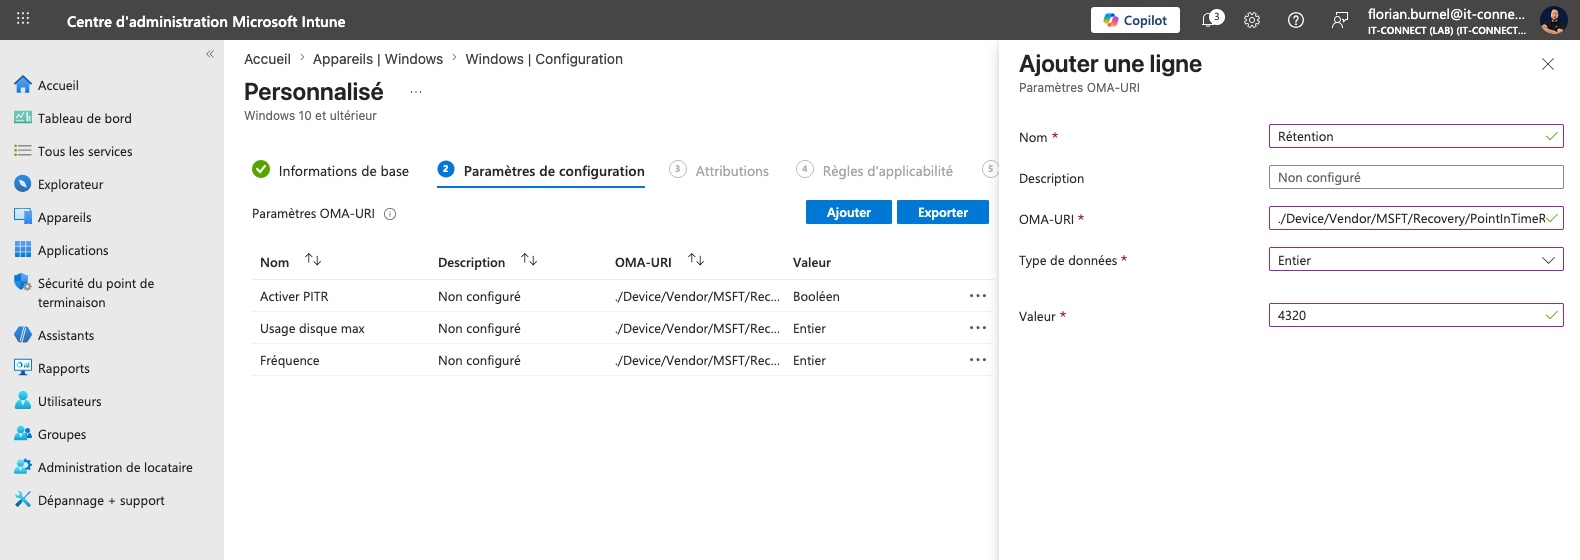Select Paramètres de configuration step
This screenshot has height=560, width=1580.
point(541,171)
